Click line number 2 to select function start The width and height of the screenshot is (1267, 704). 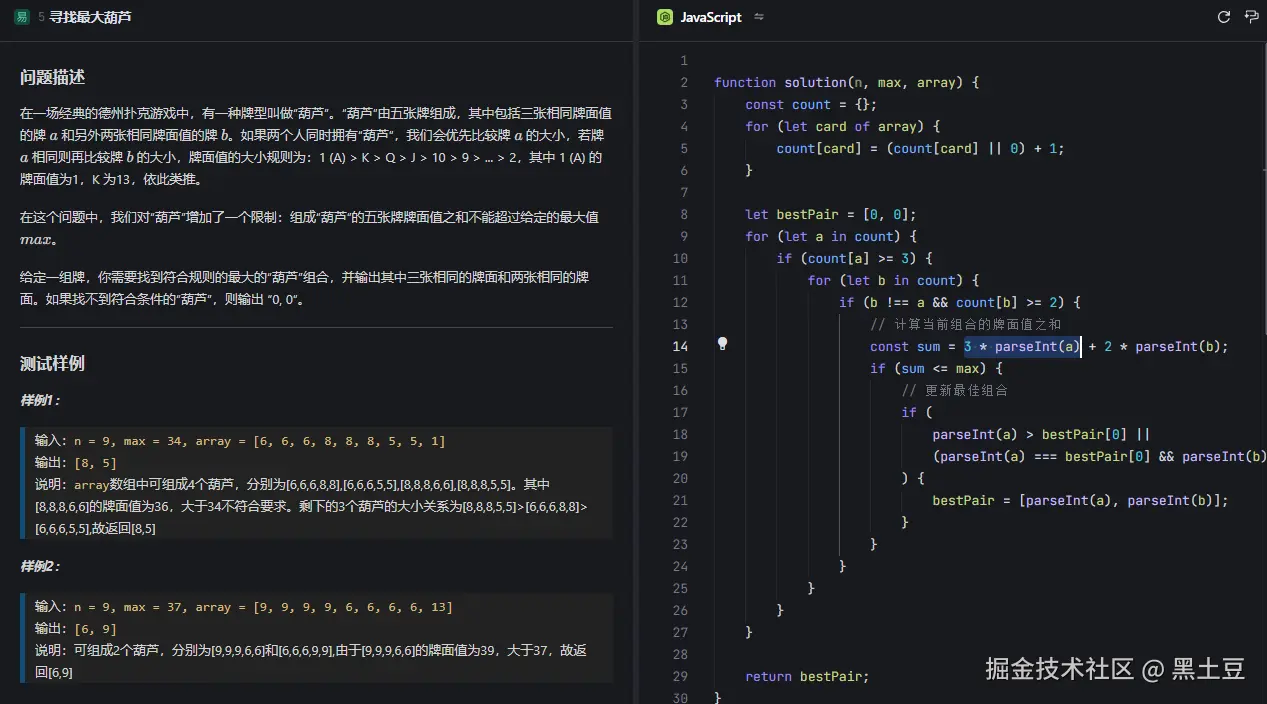(683, 82)
